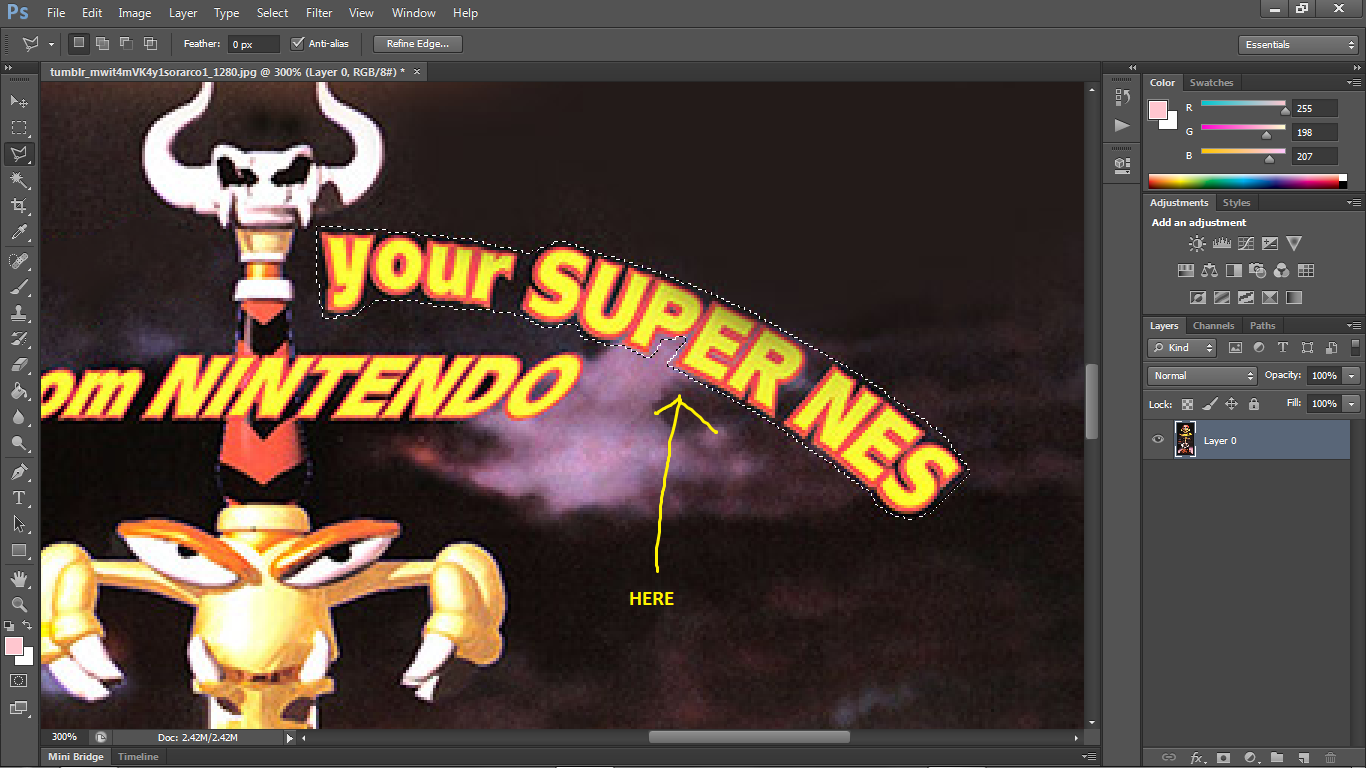Click the New selection mode icon
The image size is (1366, 768).
[x=78, y=43]
